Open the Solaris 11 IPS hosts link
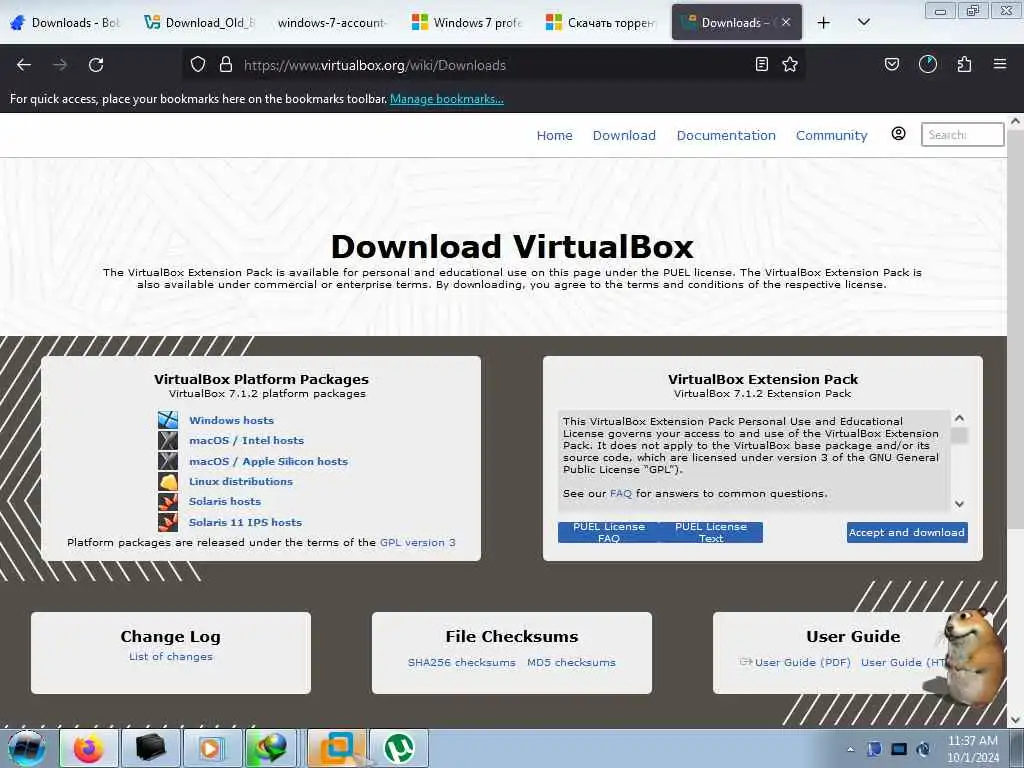1024x768 pixels. click(x=246, y=522)
